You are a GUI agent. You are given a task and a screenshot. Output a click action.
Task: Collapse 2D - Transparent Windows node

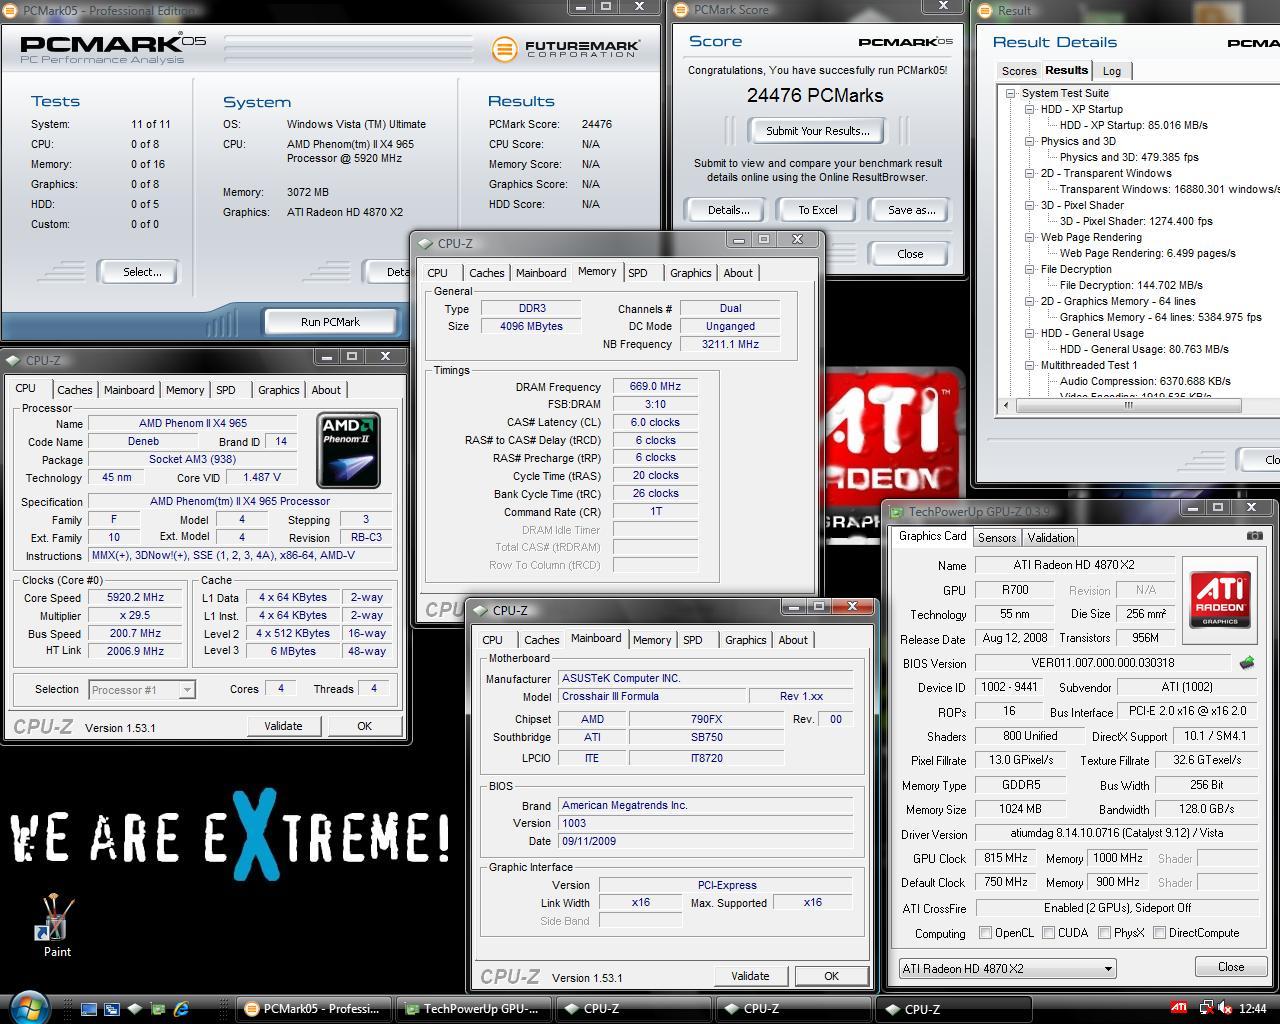[x=1029, y=173]
